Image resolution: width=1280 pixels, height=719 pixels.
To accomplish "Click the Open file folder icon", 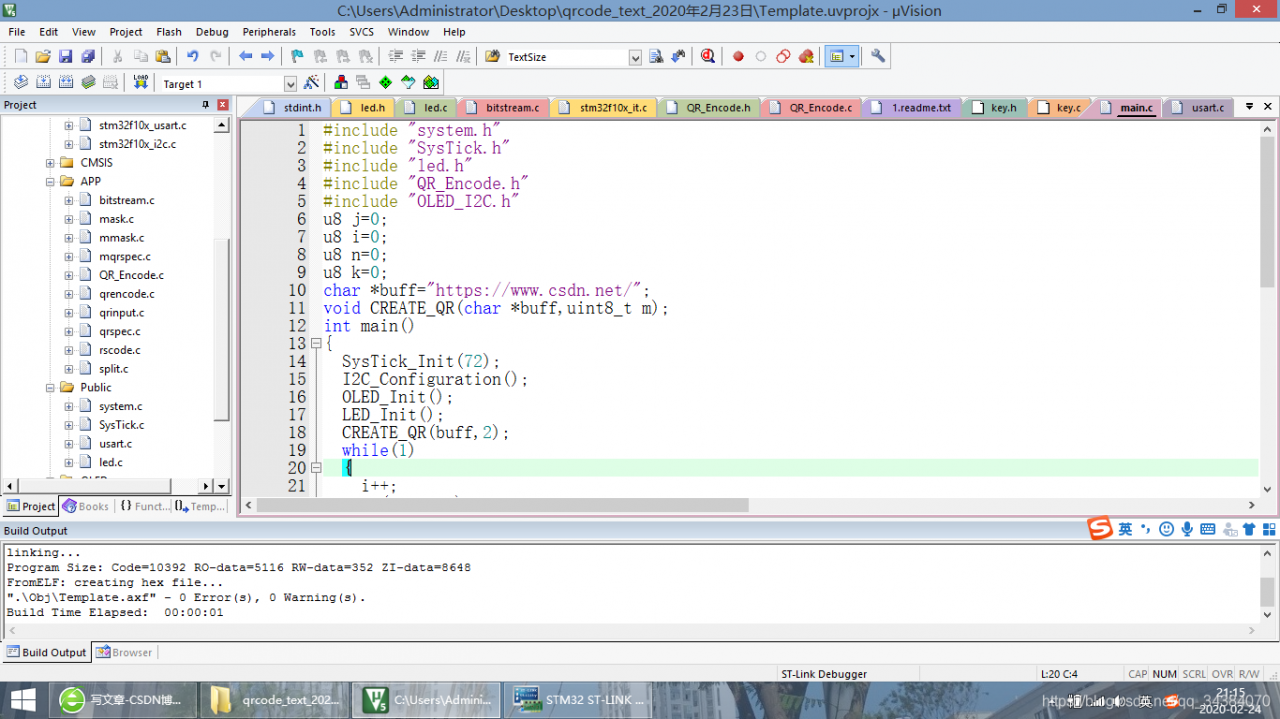I will [x=42, y=57].
